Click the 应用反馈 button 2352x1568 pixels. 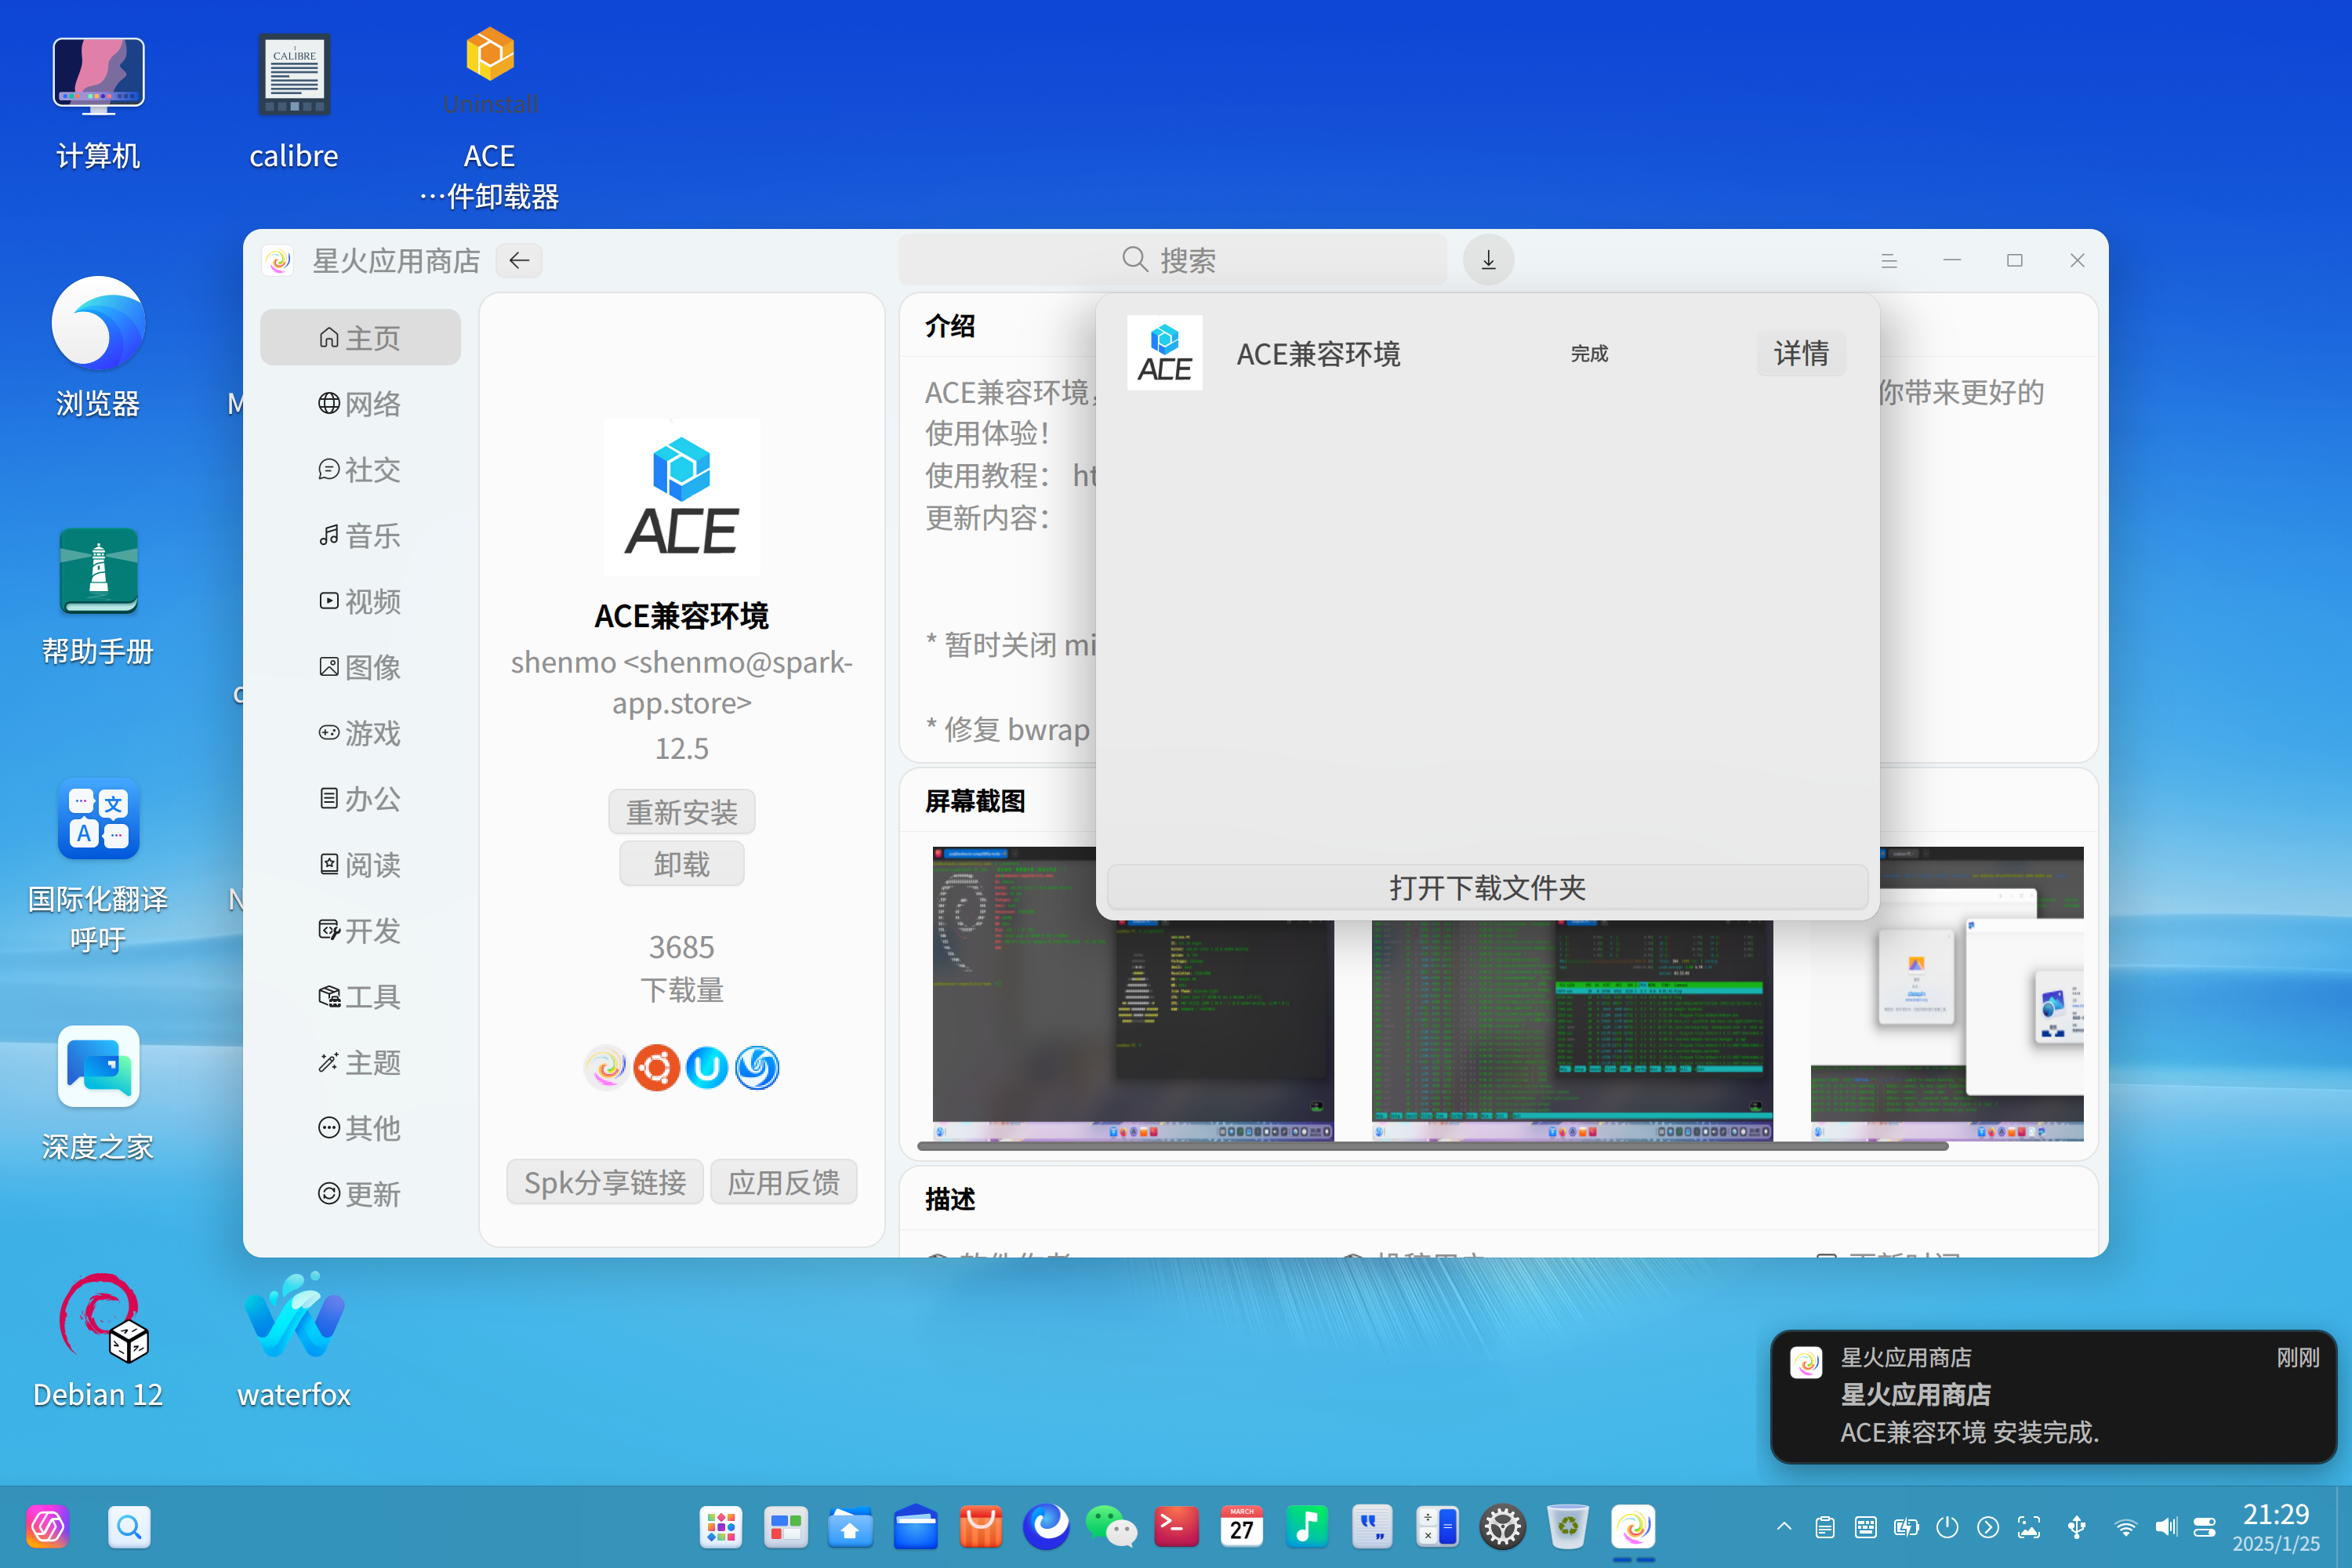coord(784,1183)
